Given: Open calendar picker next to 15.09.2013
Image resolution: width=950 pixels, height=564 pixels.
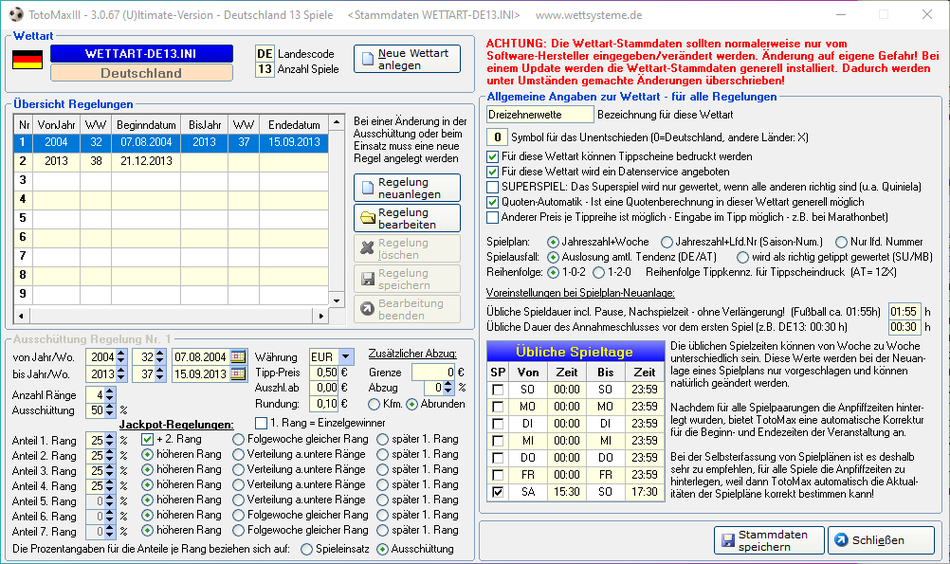Looking at the screenshot, I should click(x=239, y=374).
